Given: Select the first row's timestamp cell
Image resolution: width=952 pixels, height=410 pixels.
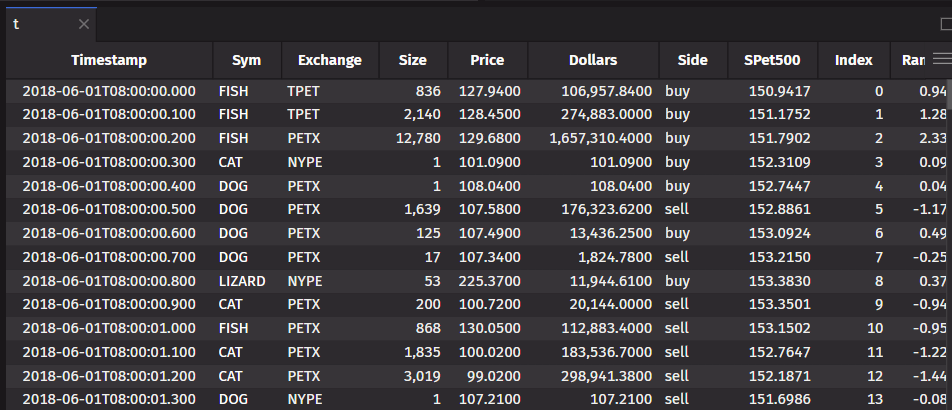Looking at the screenshot, I should click(x=109, y=91).
